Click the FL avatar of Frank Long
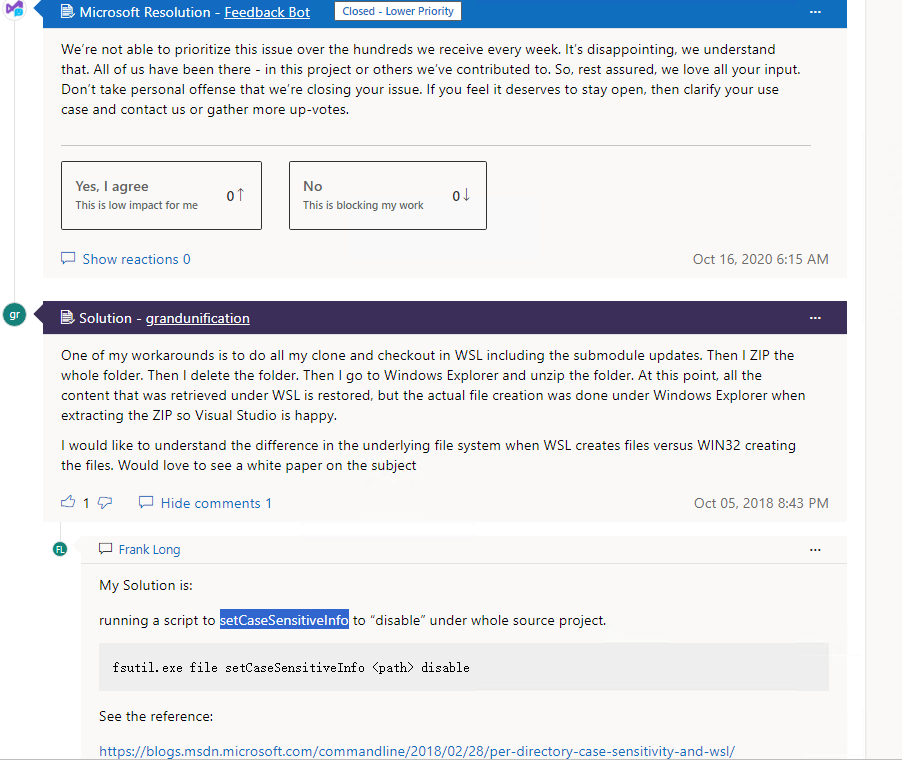The width and height of the screenshot is (902, 760). click(x=60, y=549)
